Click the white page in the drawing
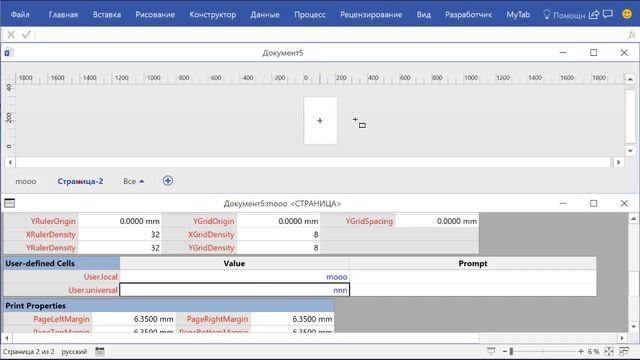Viewport: 640px width, 360px height. [320, 120]
